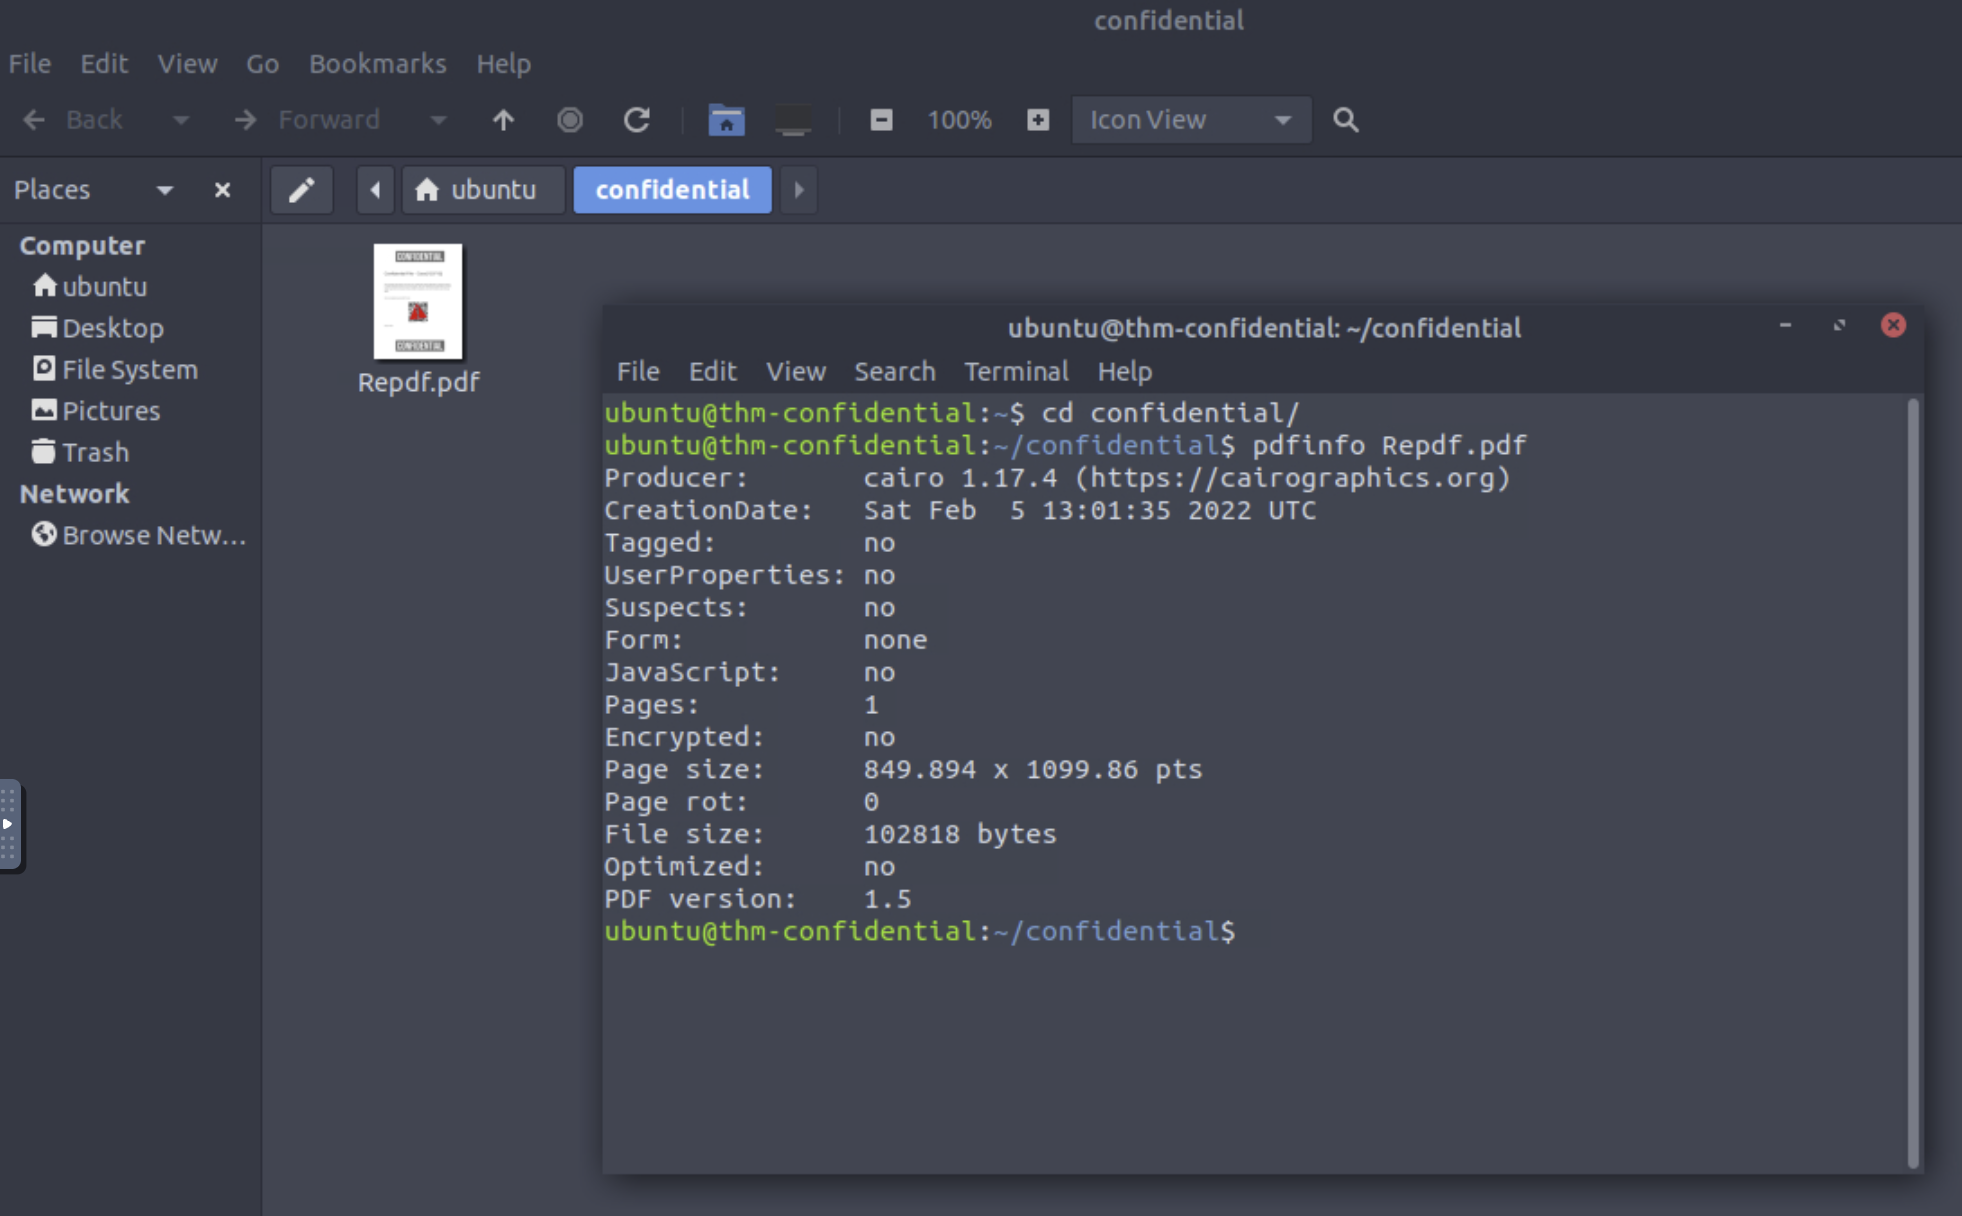1962x1216 pixels.
Task: Zoom in with the plus icon
Action: click(x=1038, y=120)
